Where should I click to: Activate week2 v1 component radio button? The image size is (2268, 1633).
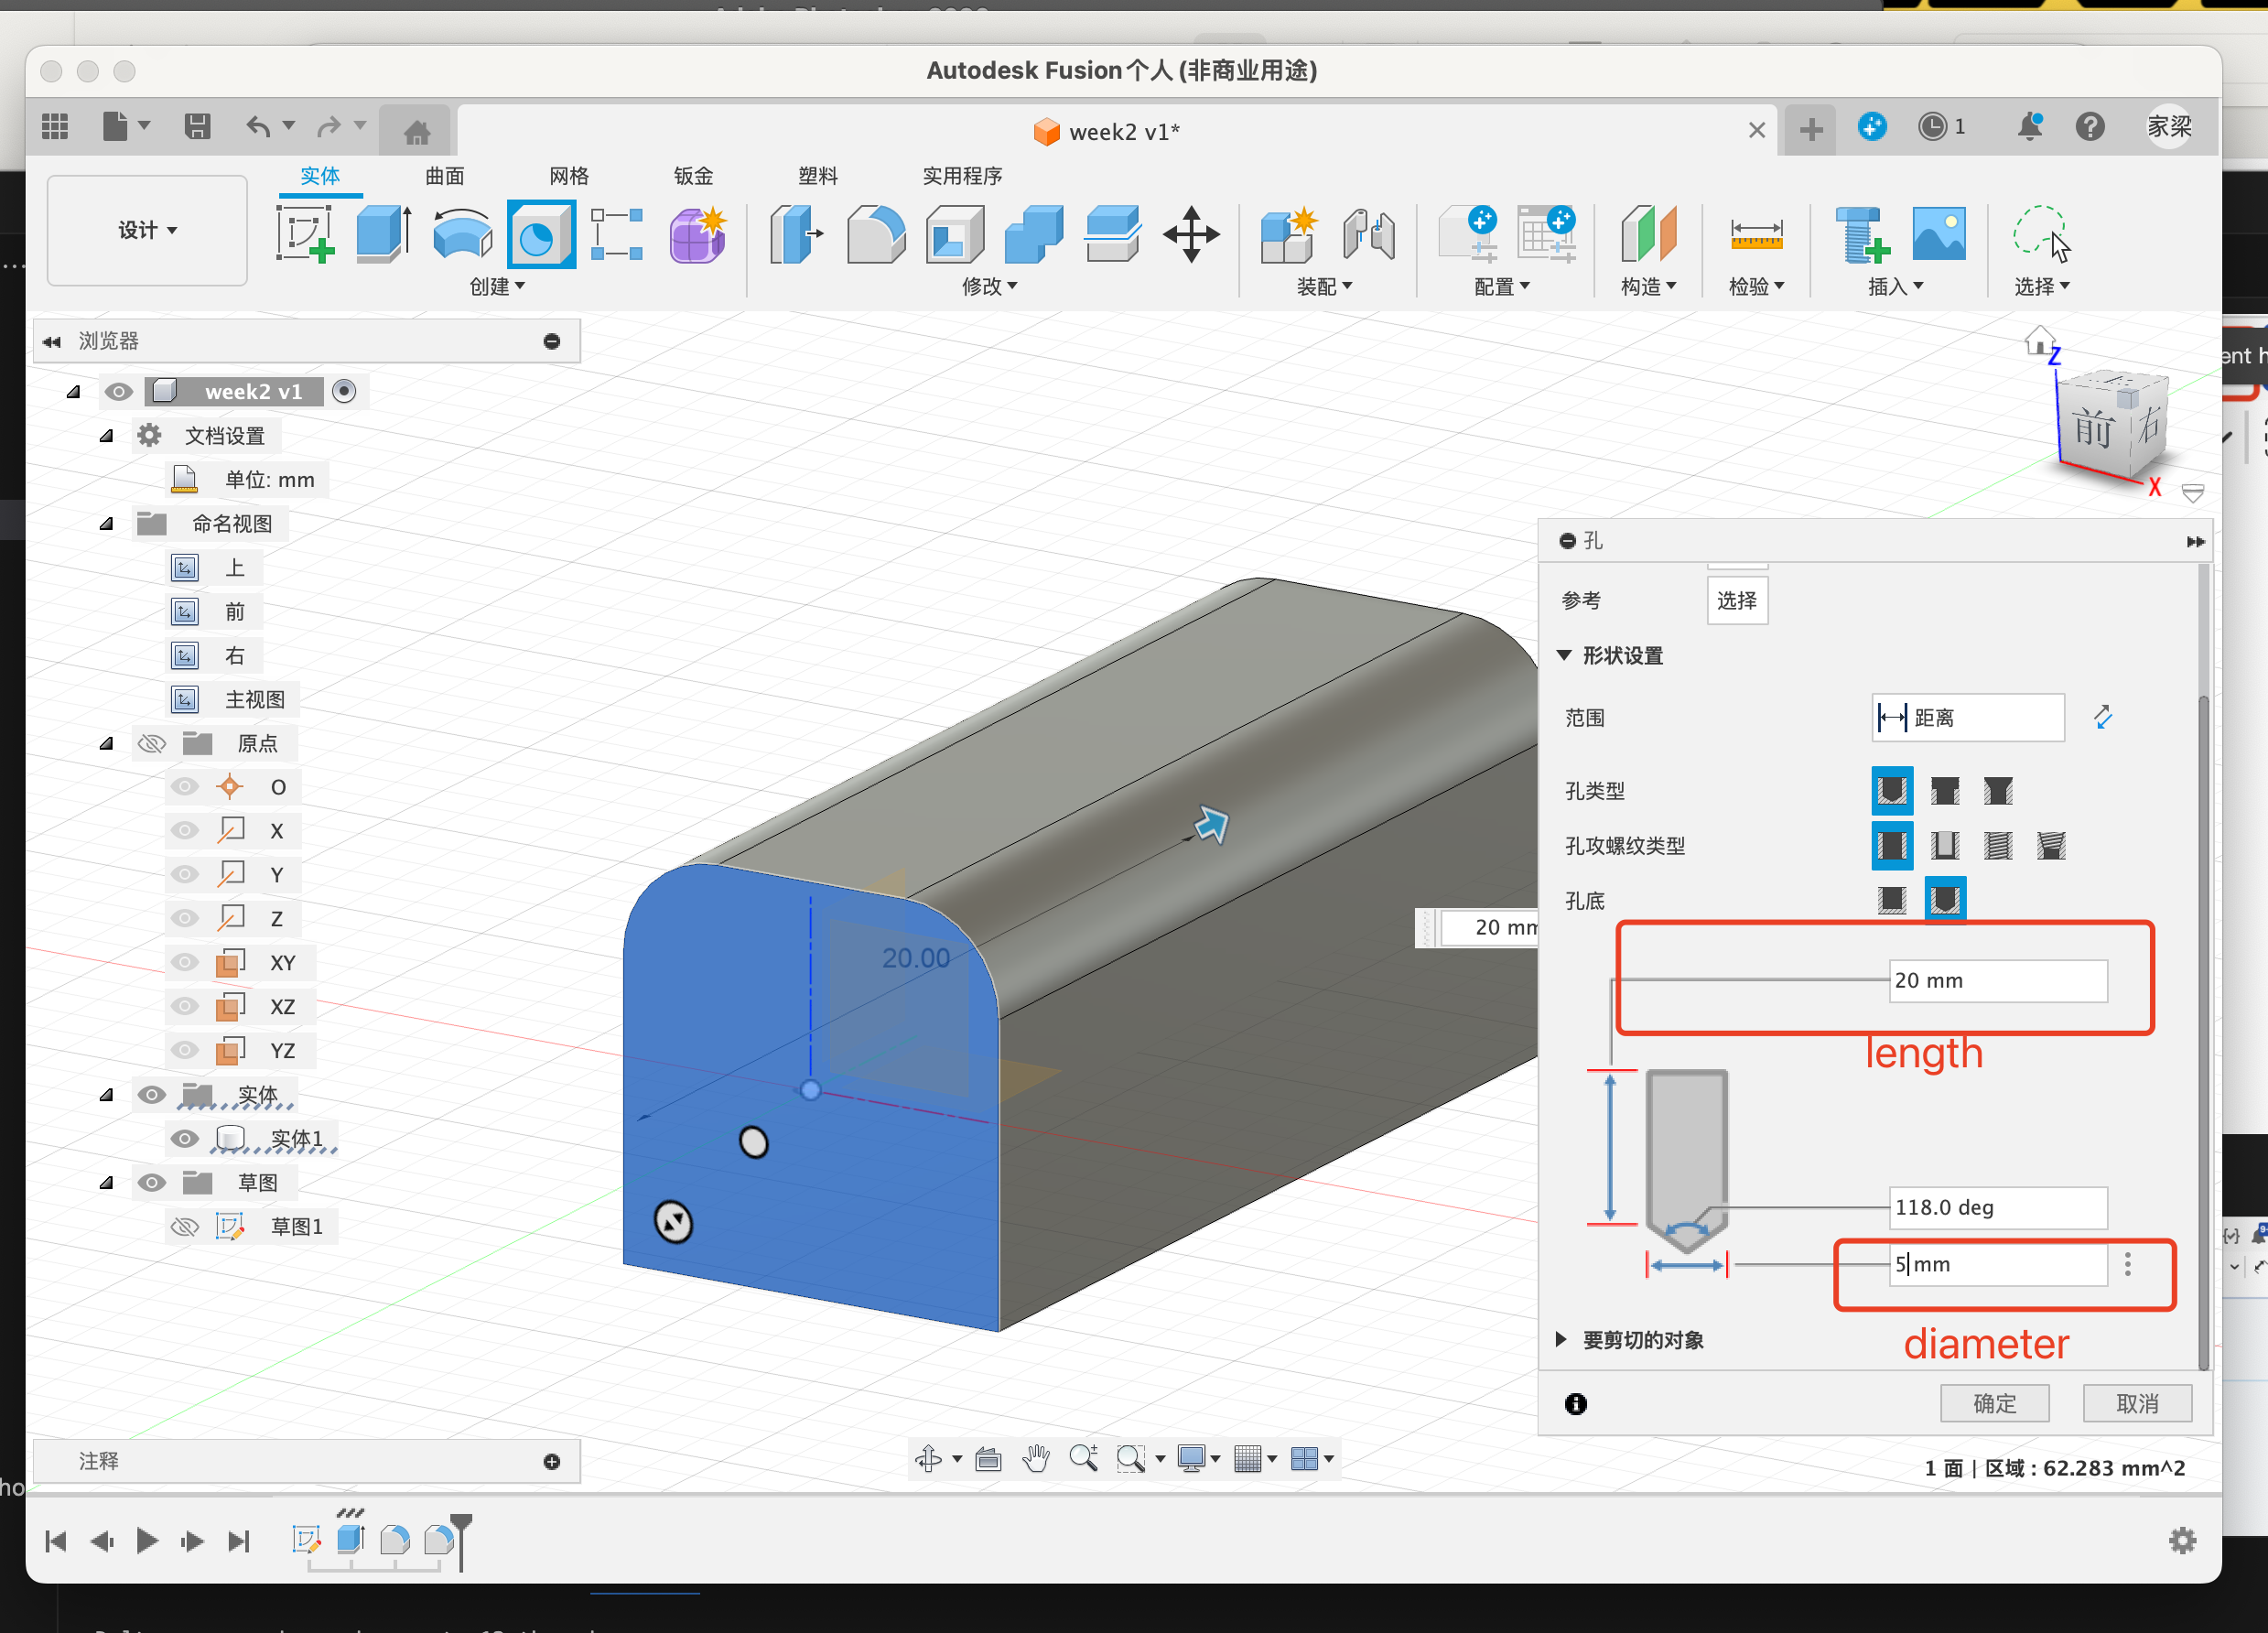pyautogui.click(x=344, y=391)
